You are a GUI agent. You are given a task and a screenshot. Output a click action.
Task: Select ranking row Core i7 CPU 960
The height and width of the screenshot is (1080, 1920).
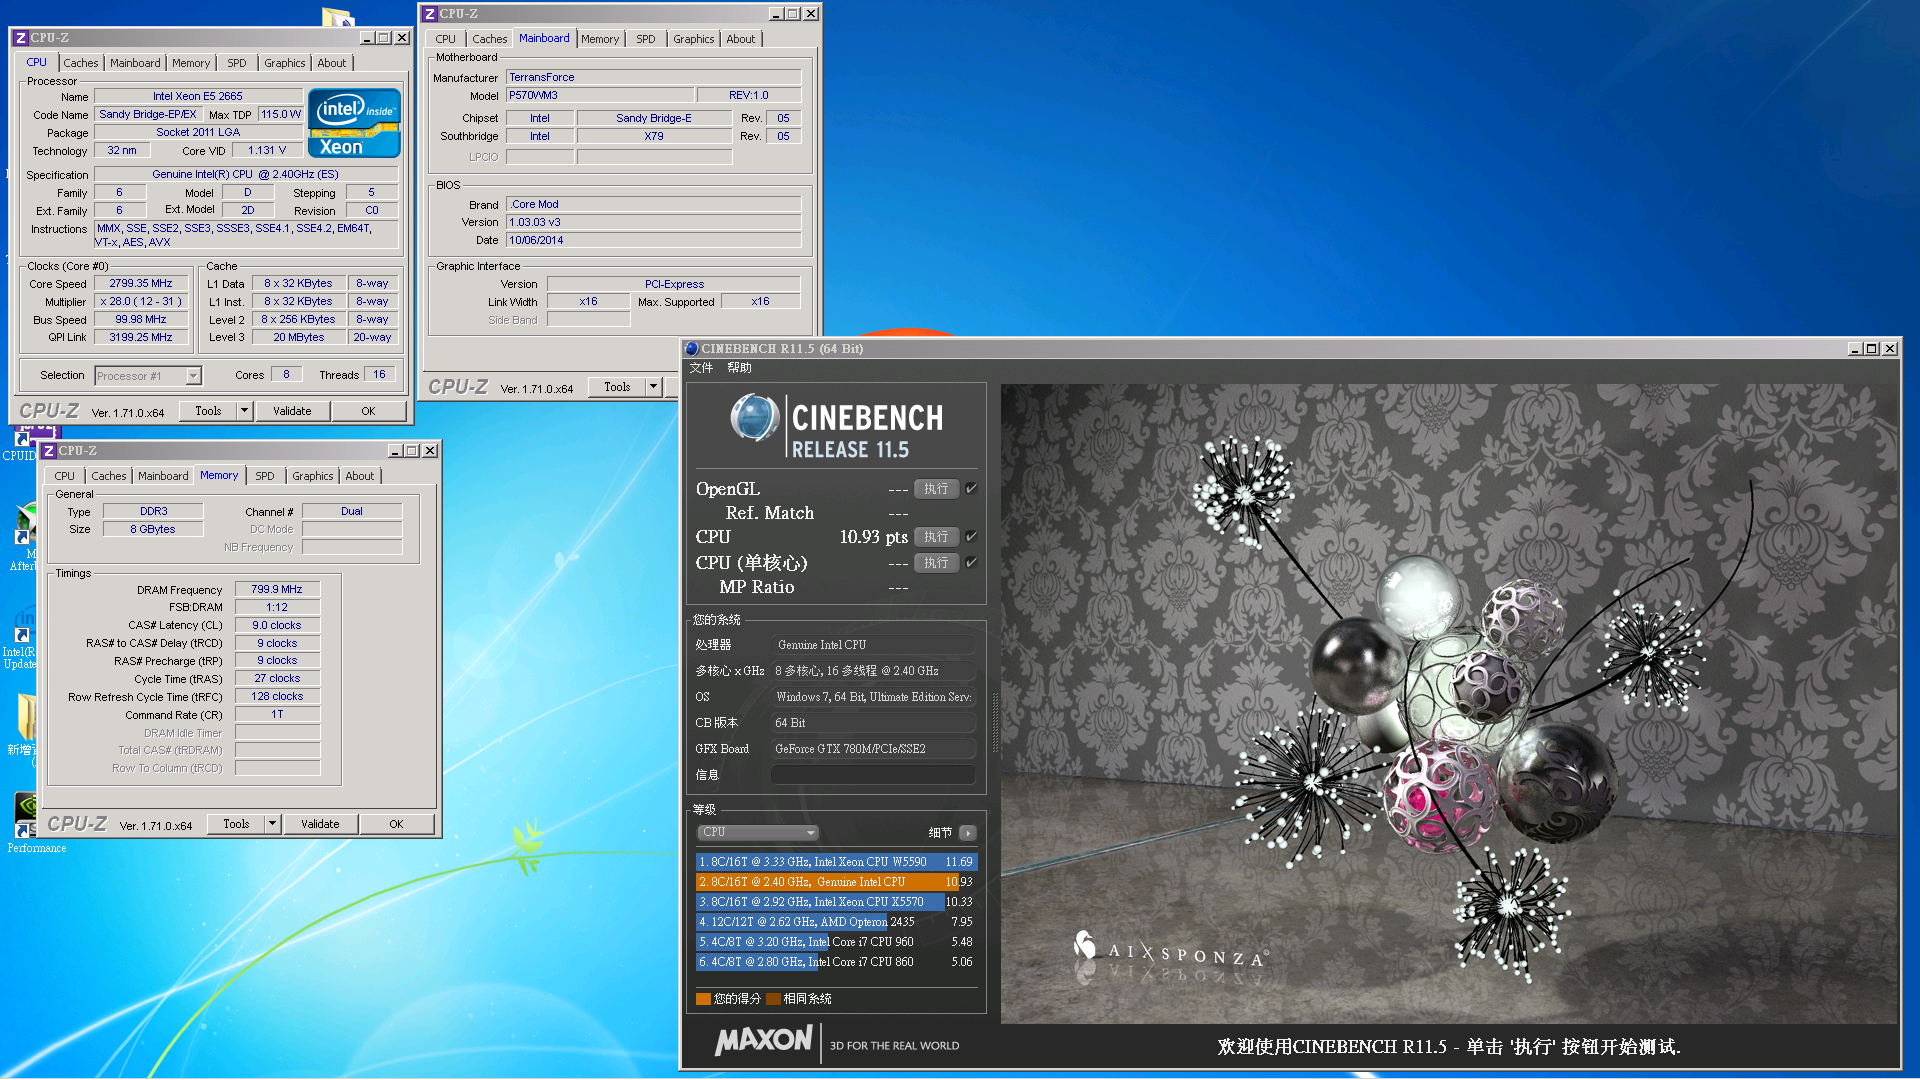835,942
